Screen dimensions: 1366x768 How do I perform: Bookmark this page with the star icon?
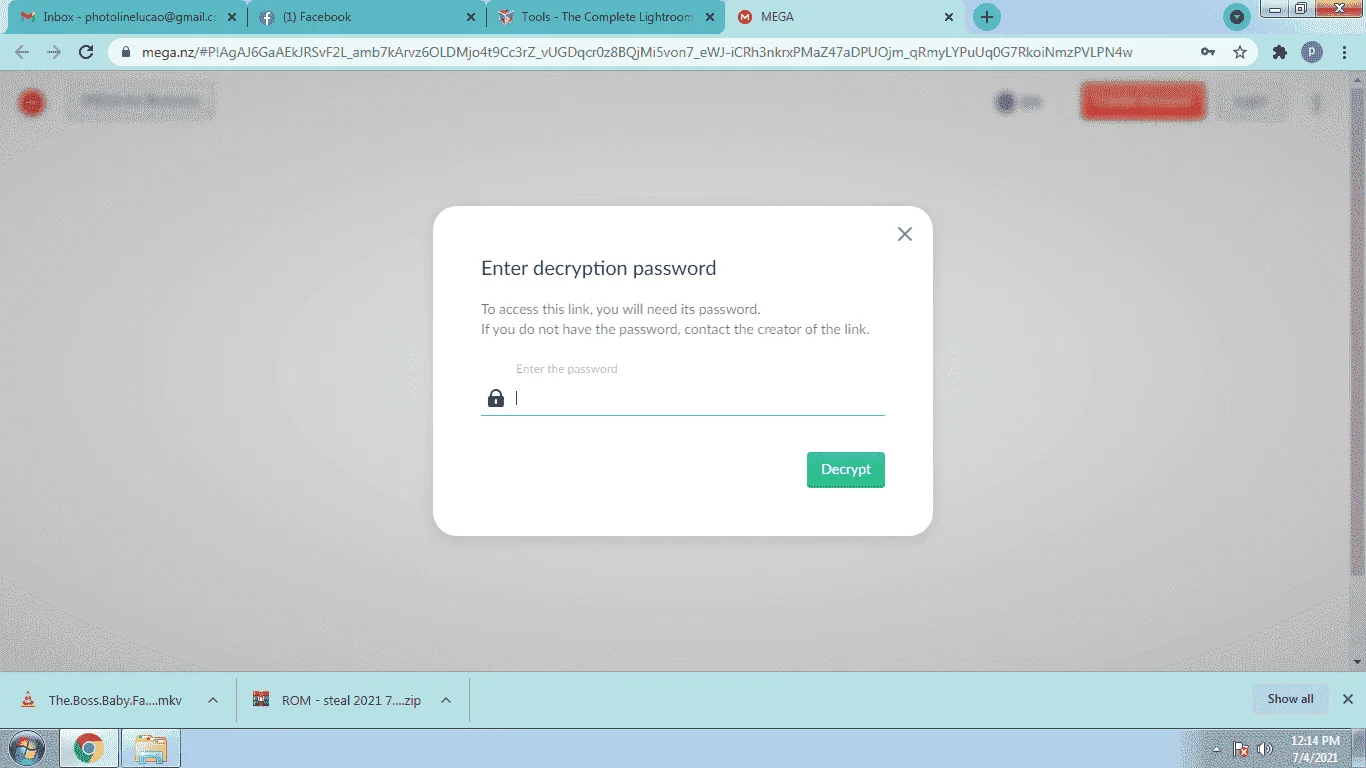1240,52
